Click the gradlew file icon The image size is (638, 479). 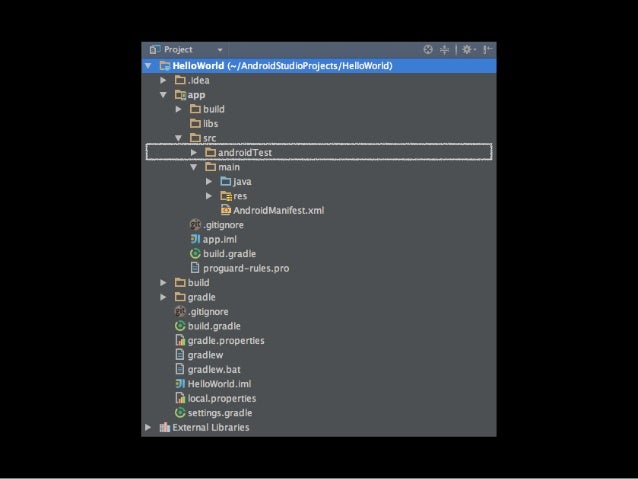point(180,354)
